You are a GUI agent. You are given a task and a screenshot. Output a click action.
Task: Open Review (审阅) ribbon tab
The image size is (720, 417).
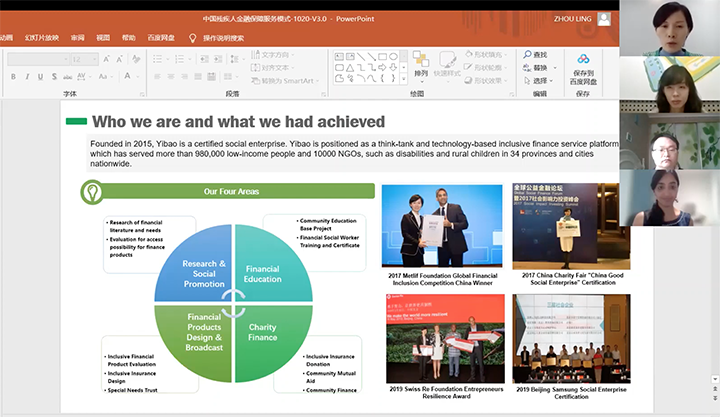coord(78,38)
